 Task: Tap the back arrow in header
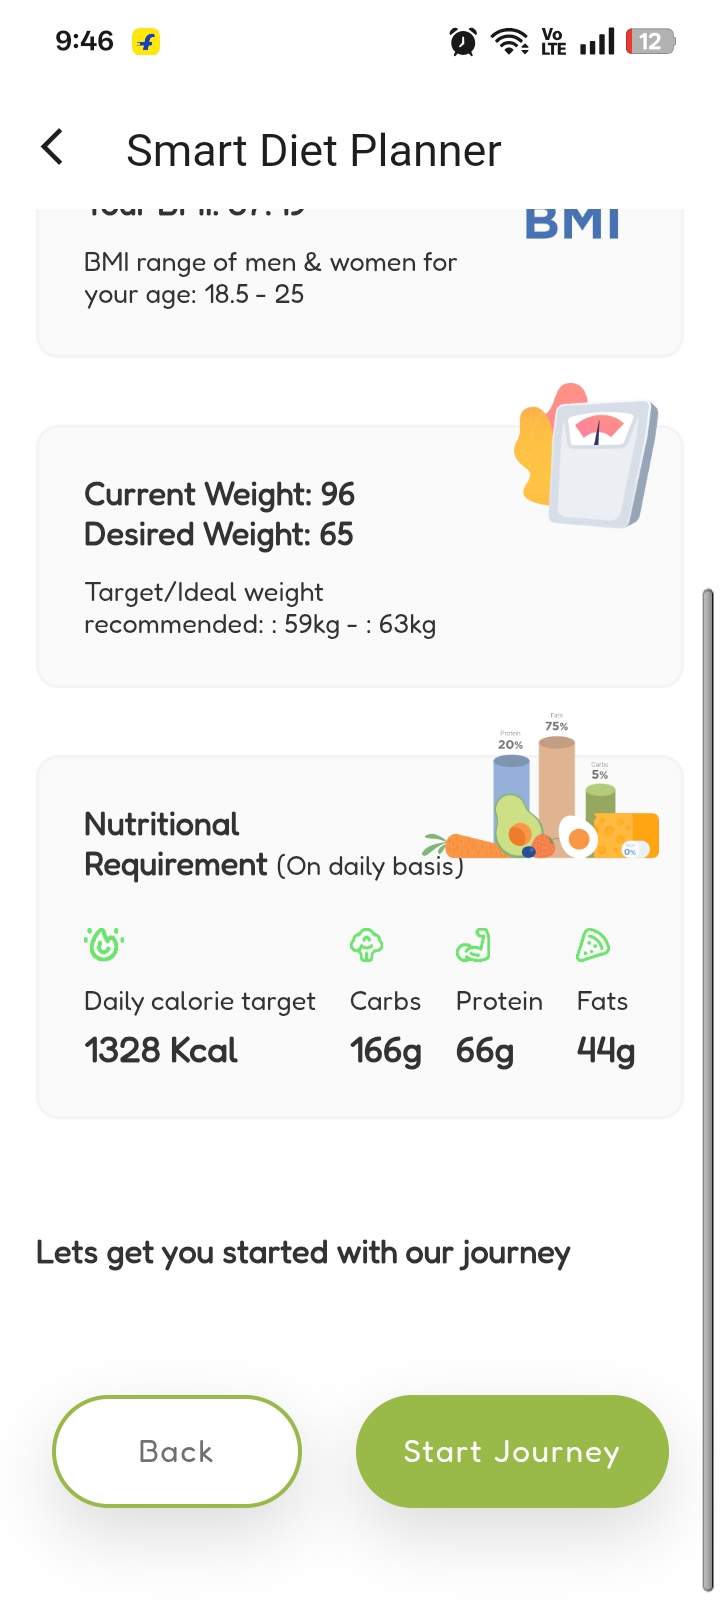52,148
